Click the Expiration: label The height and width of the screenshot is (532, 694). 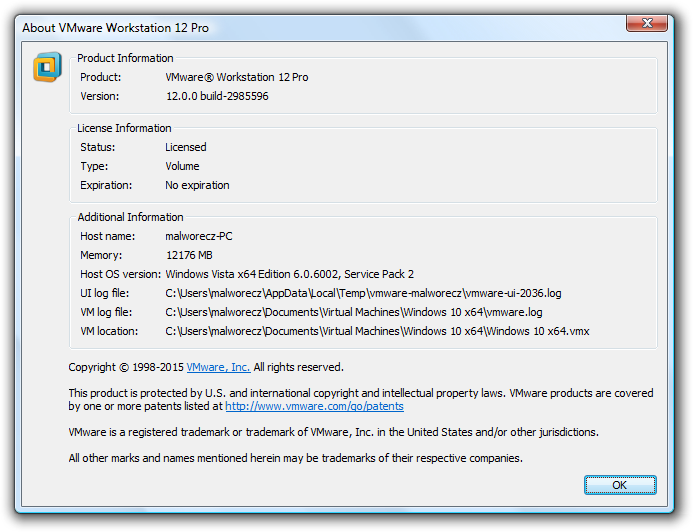click(x=106, y=185)
